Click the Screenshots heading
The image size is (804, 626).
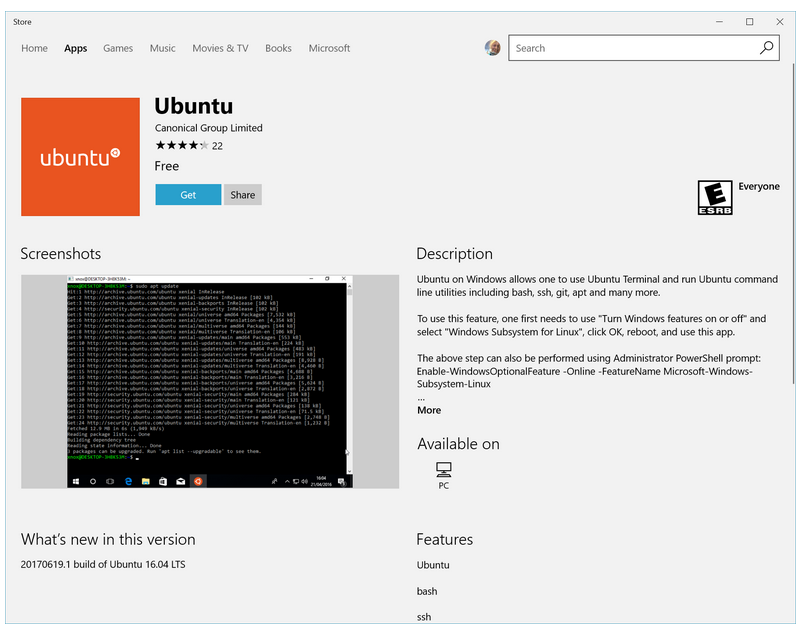pos(61,254)
